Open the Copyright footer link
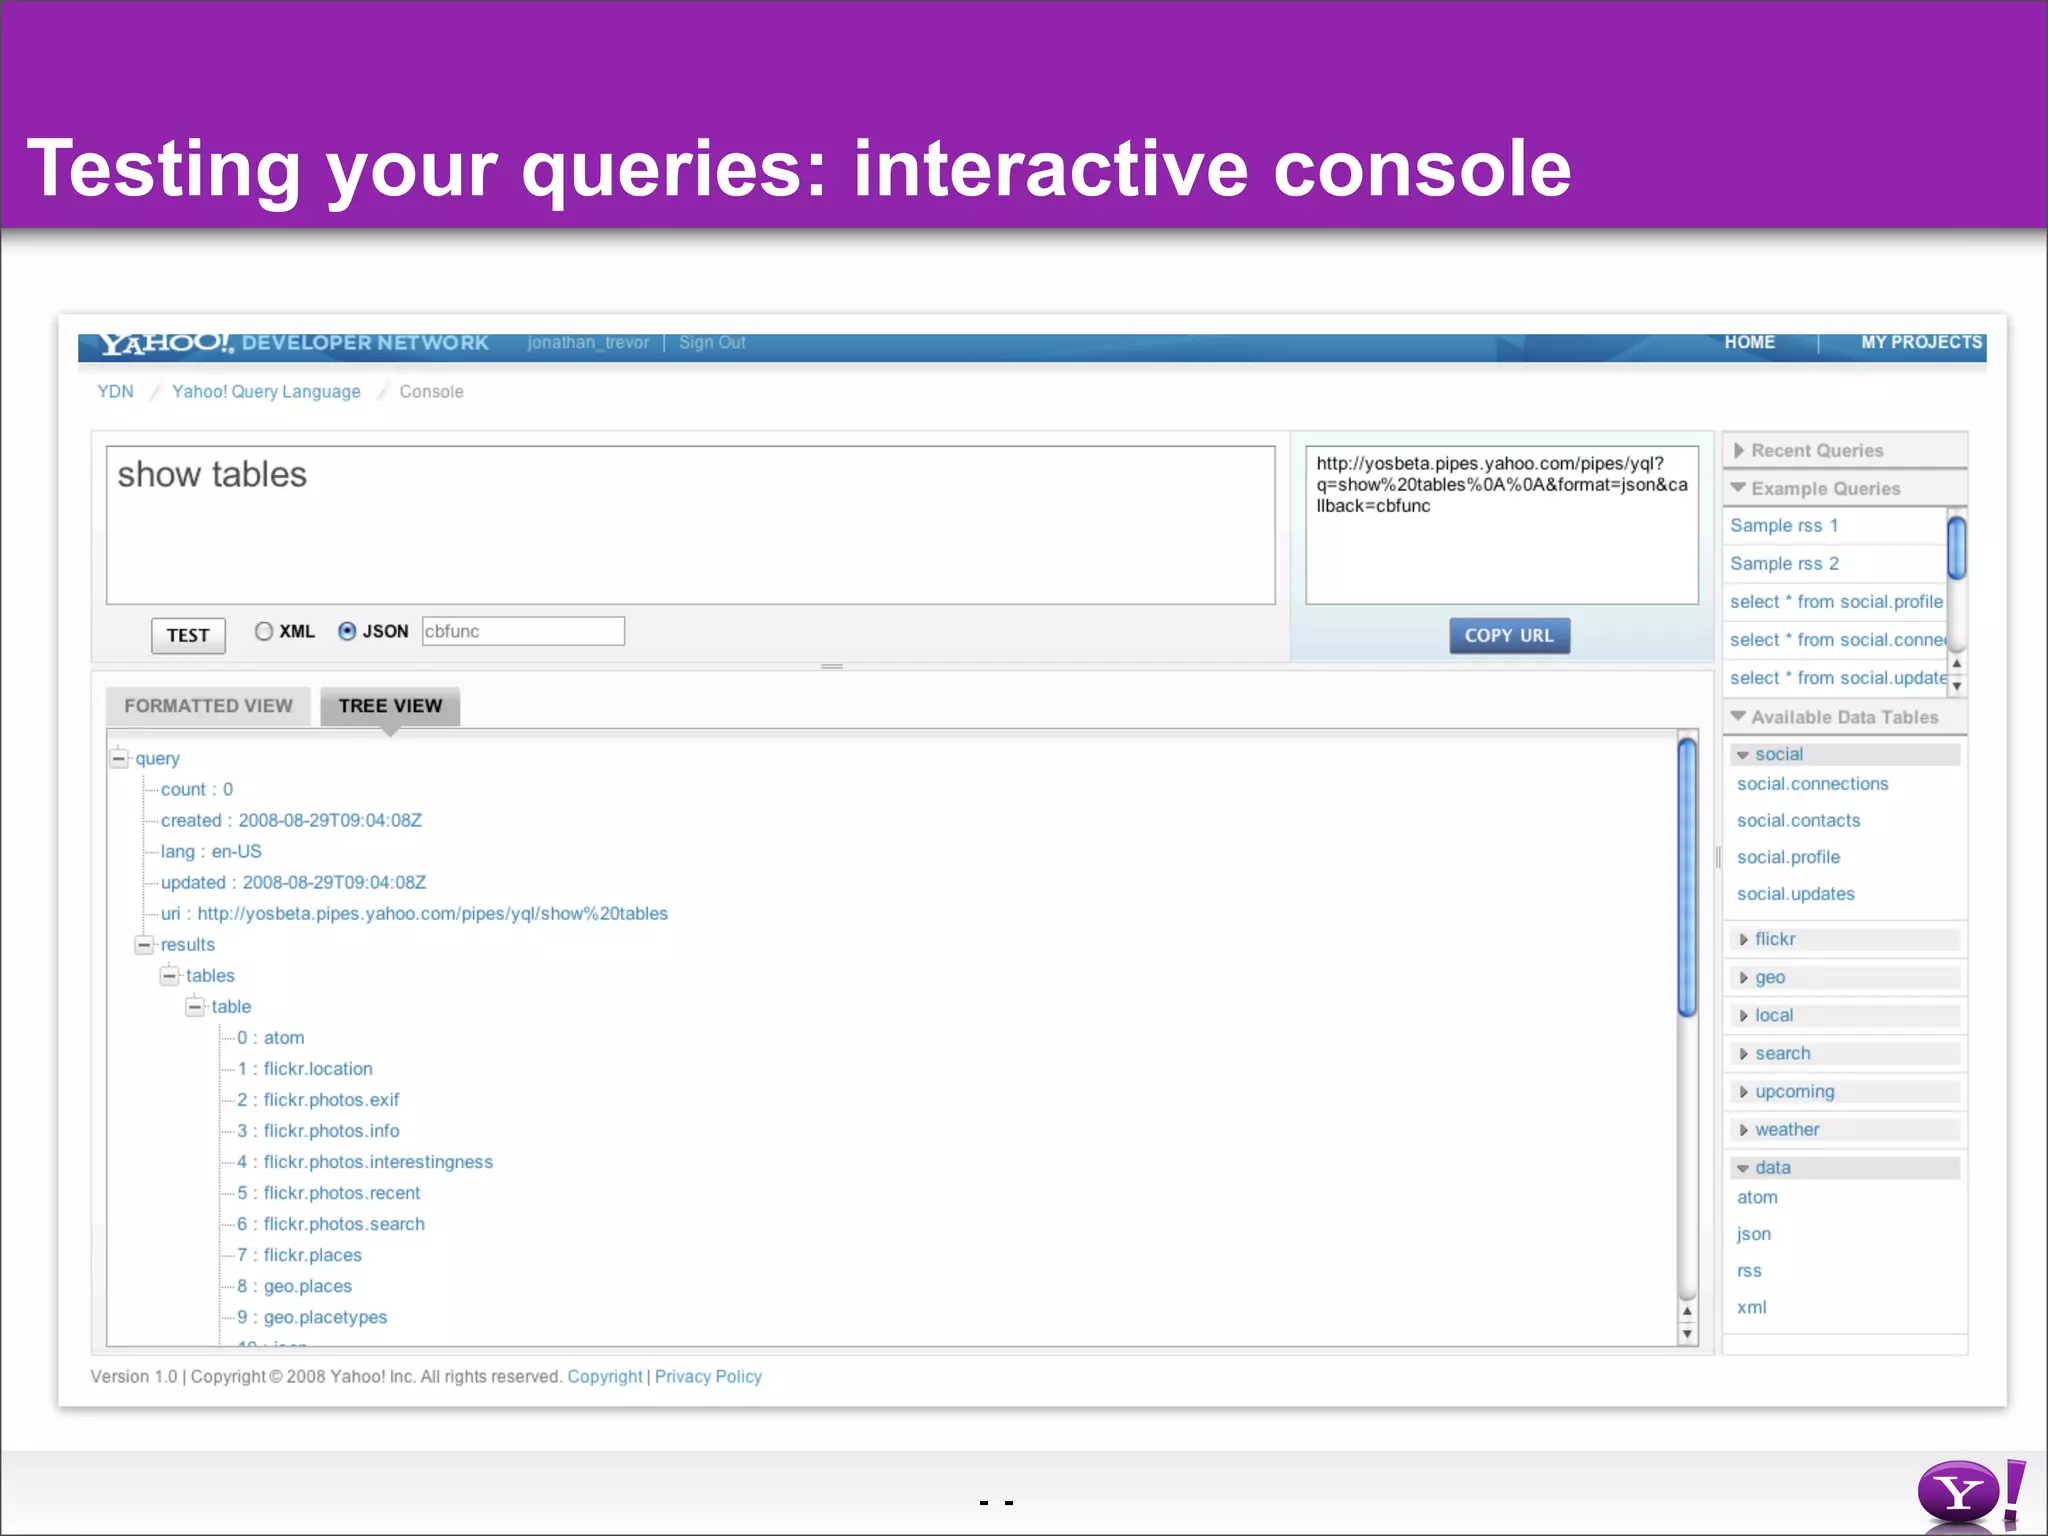 [605, 1376]
